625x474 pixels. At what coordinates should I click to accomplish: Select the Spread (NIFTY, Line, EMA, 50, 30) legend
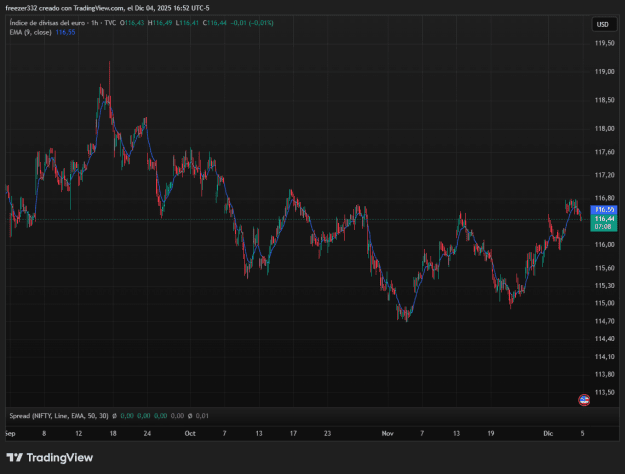[59, 416]
